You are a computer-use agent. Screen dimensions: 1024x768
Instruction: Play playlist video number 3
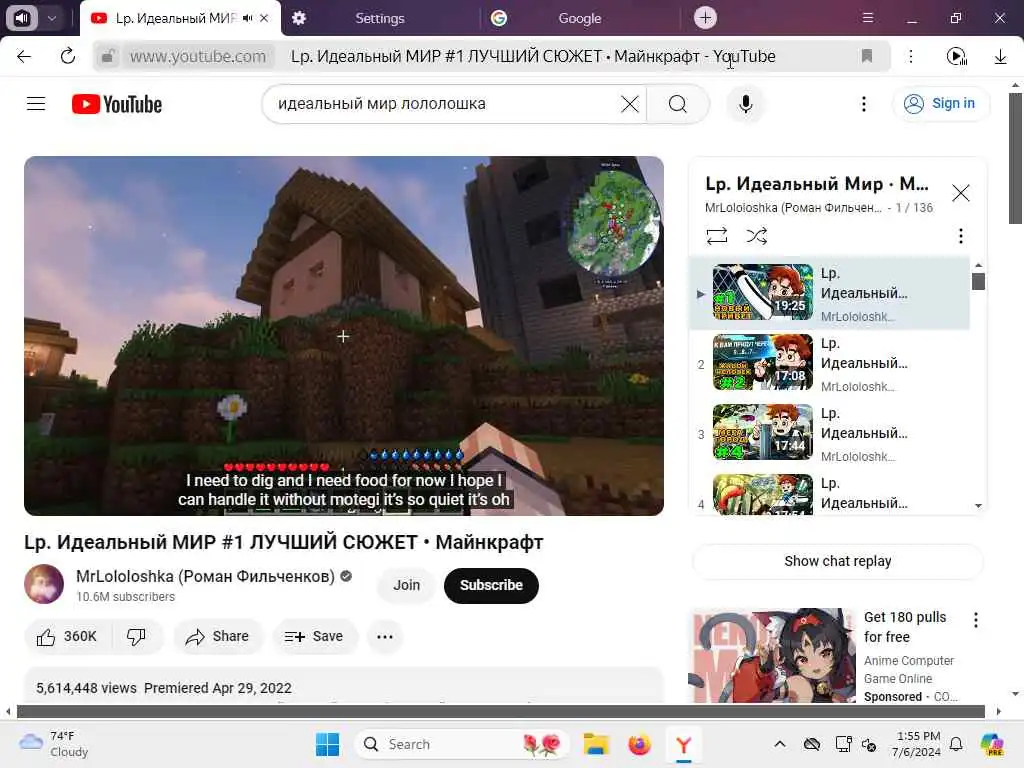pos(829,432)
